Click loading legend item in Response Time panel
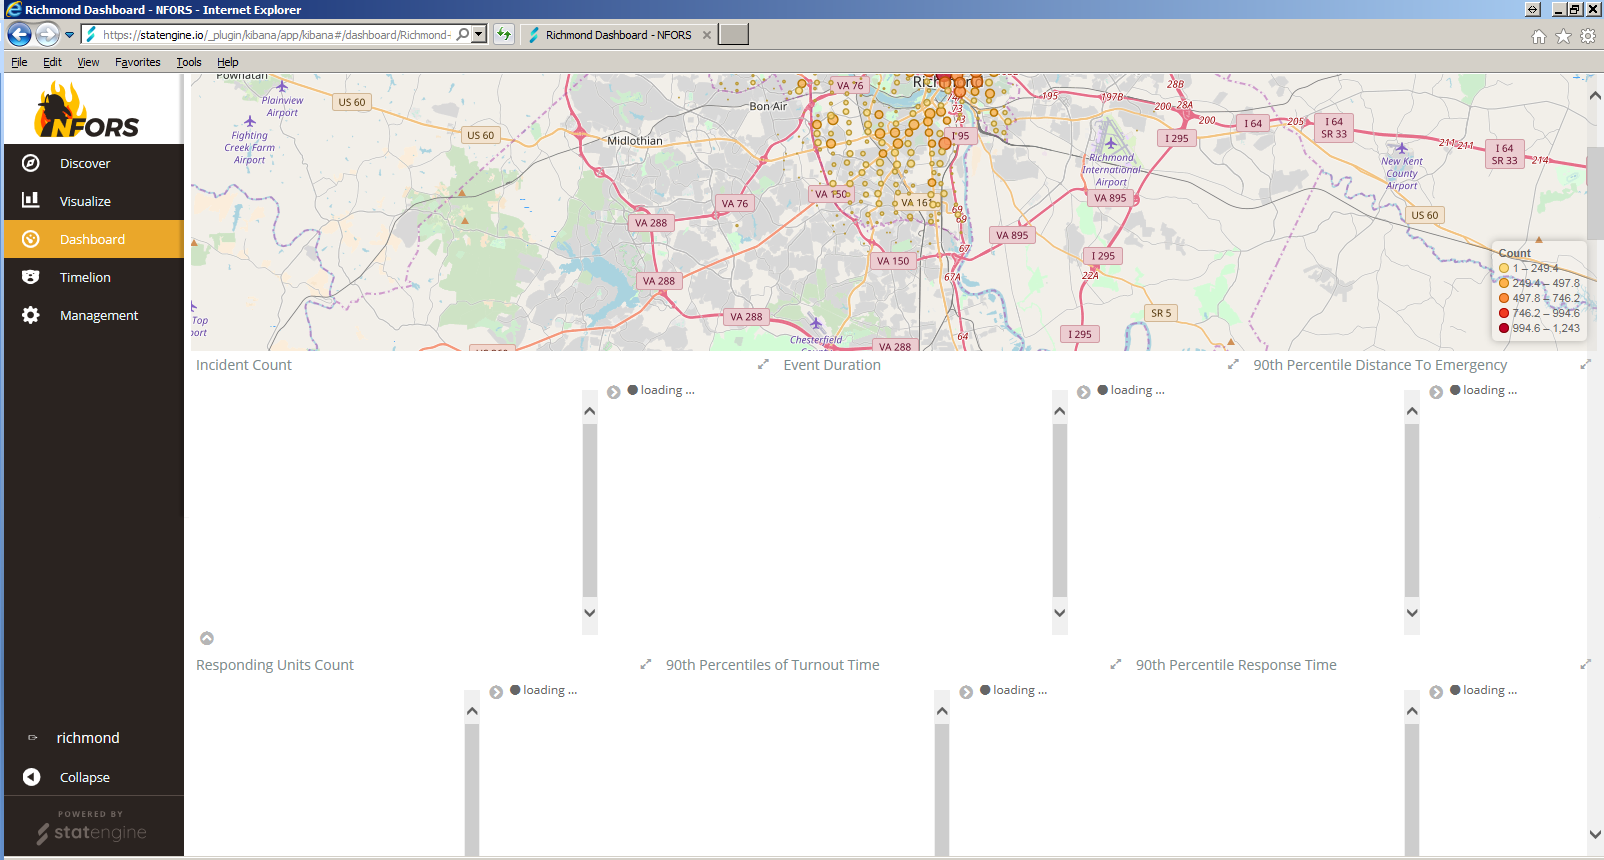This screenshot has height=860, width=1604. (x=1484, y=690)
